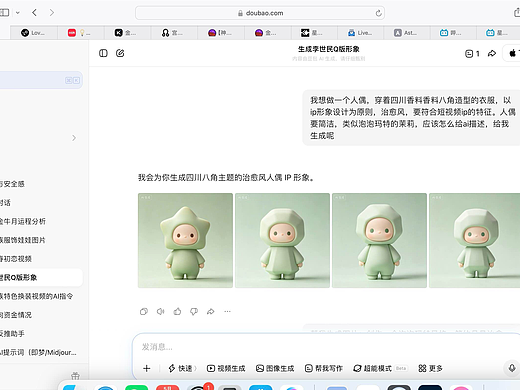The height and width of the screenshot is (390, 520).
Task: Play the response aloud with the speaker icon
Action: pos(160,311)
